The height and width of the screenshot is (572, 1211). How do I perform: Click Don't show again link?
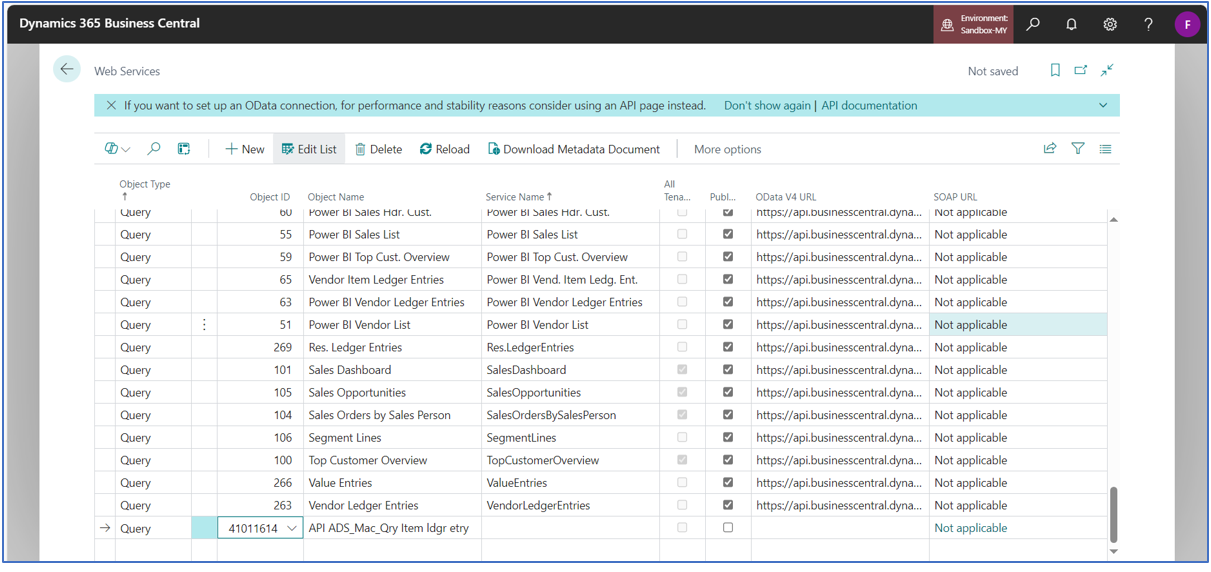(x=767, y=105)
